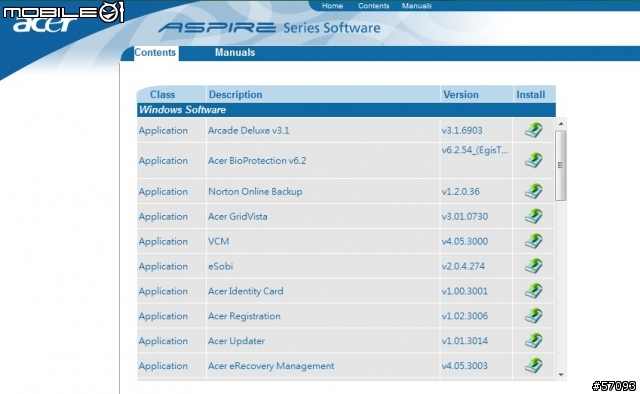This screenshot has width=640, height=394.
Task: Select Acer Registration description
Action: 244,316
